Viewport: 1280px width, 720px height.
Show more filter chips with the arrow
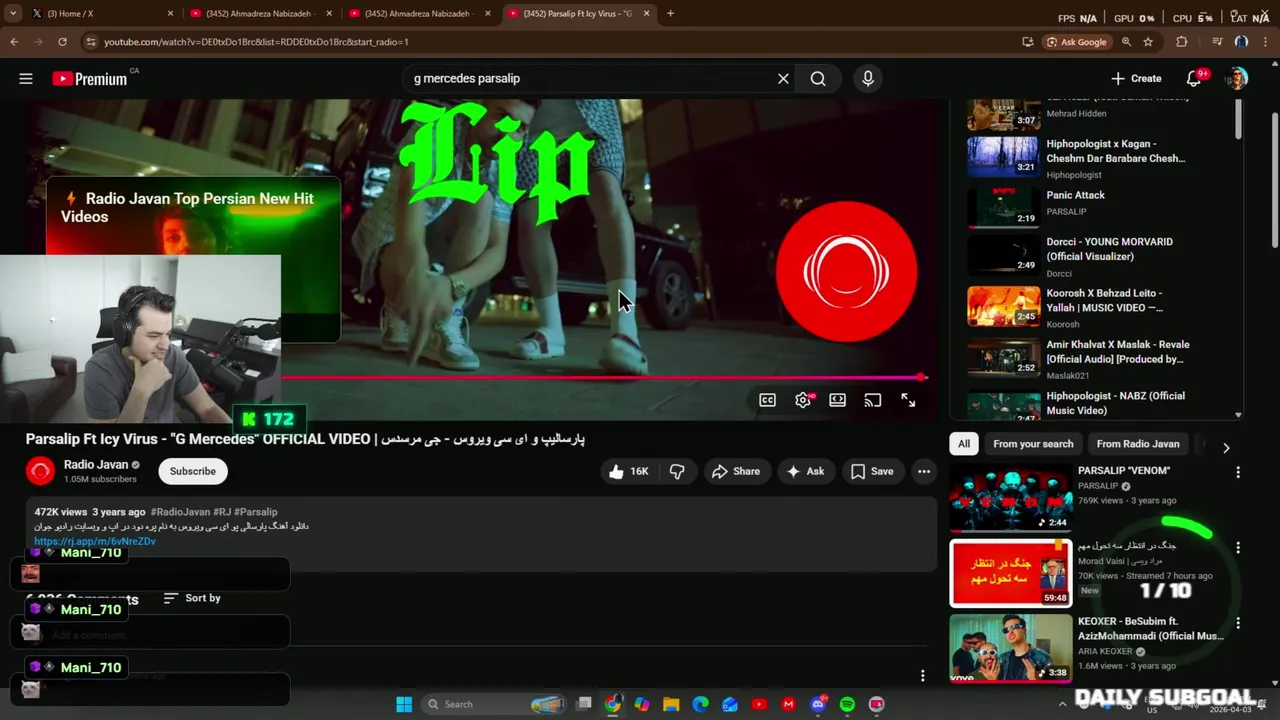tap(1226, 448)
